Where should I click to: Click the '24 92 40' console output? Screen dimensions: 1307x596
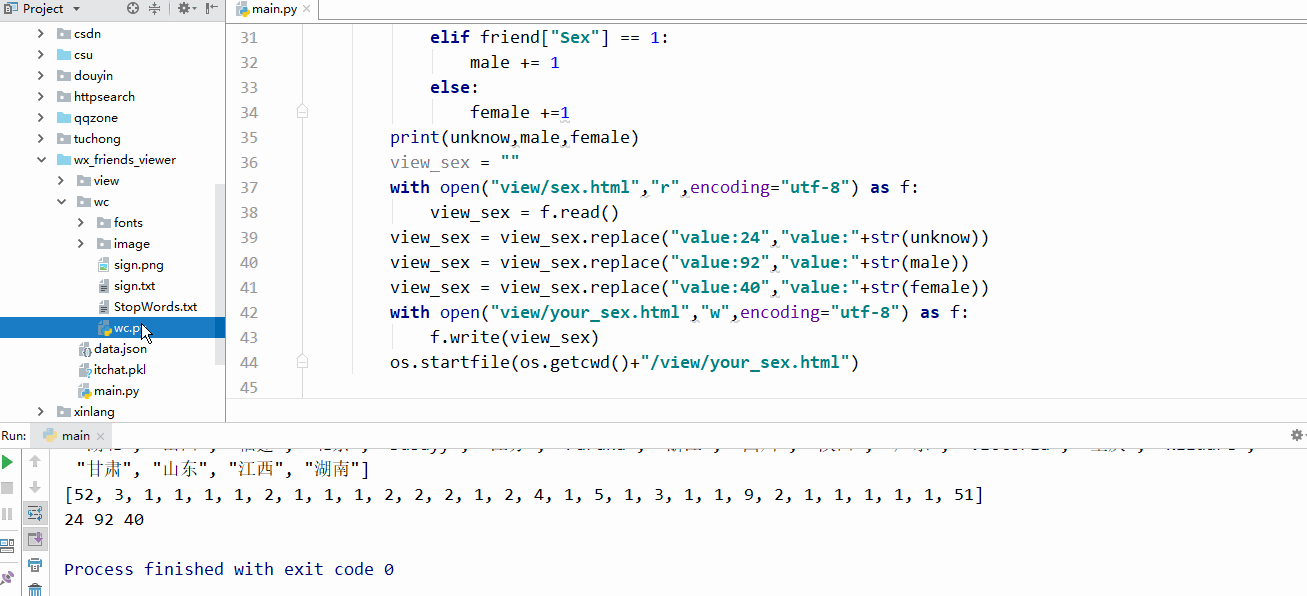coord(104,520)
